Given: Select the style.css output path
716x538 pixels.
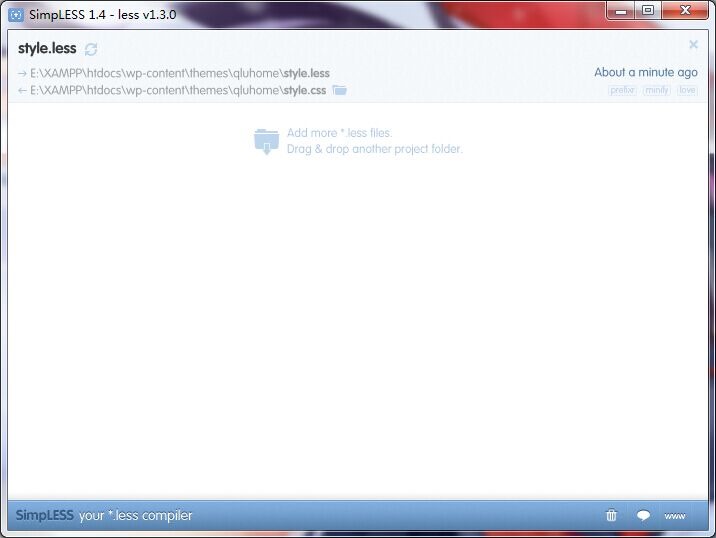Looking at the screenshot, I should point(178,90).
